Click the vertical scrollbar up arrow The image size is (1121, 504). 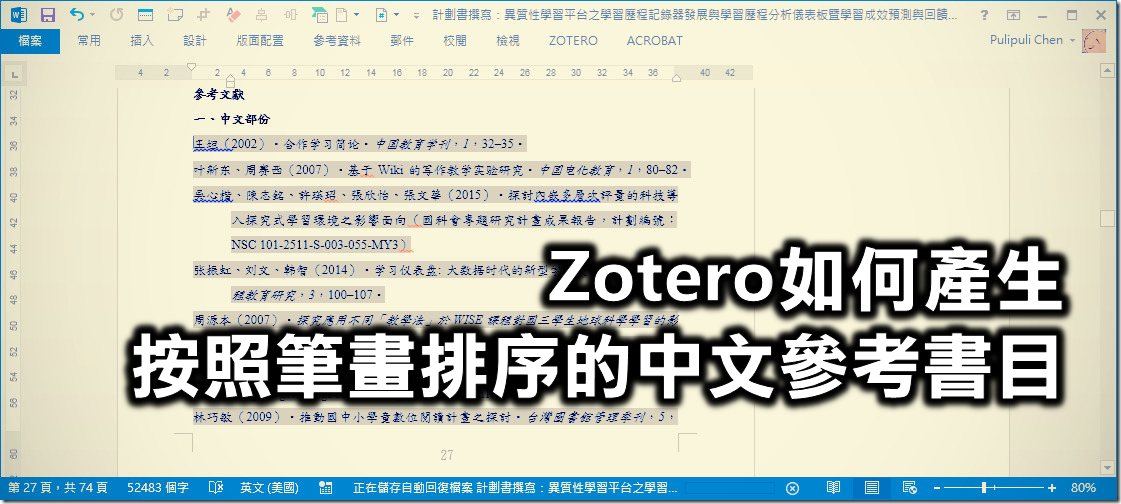tap(1107, 71)
